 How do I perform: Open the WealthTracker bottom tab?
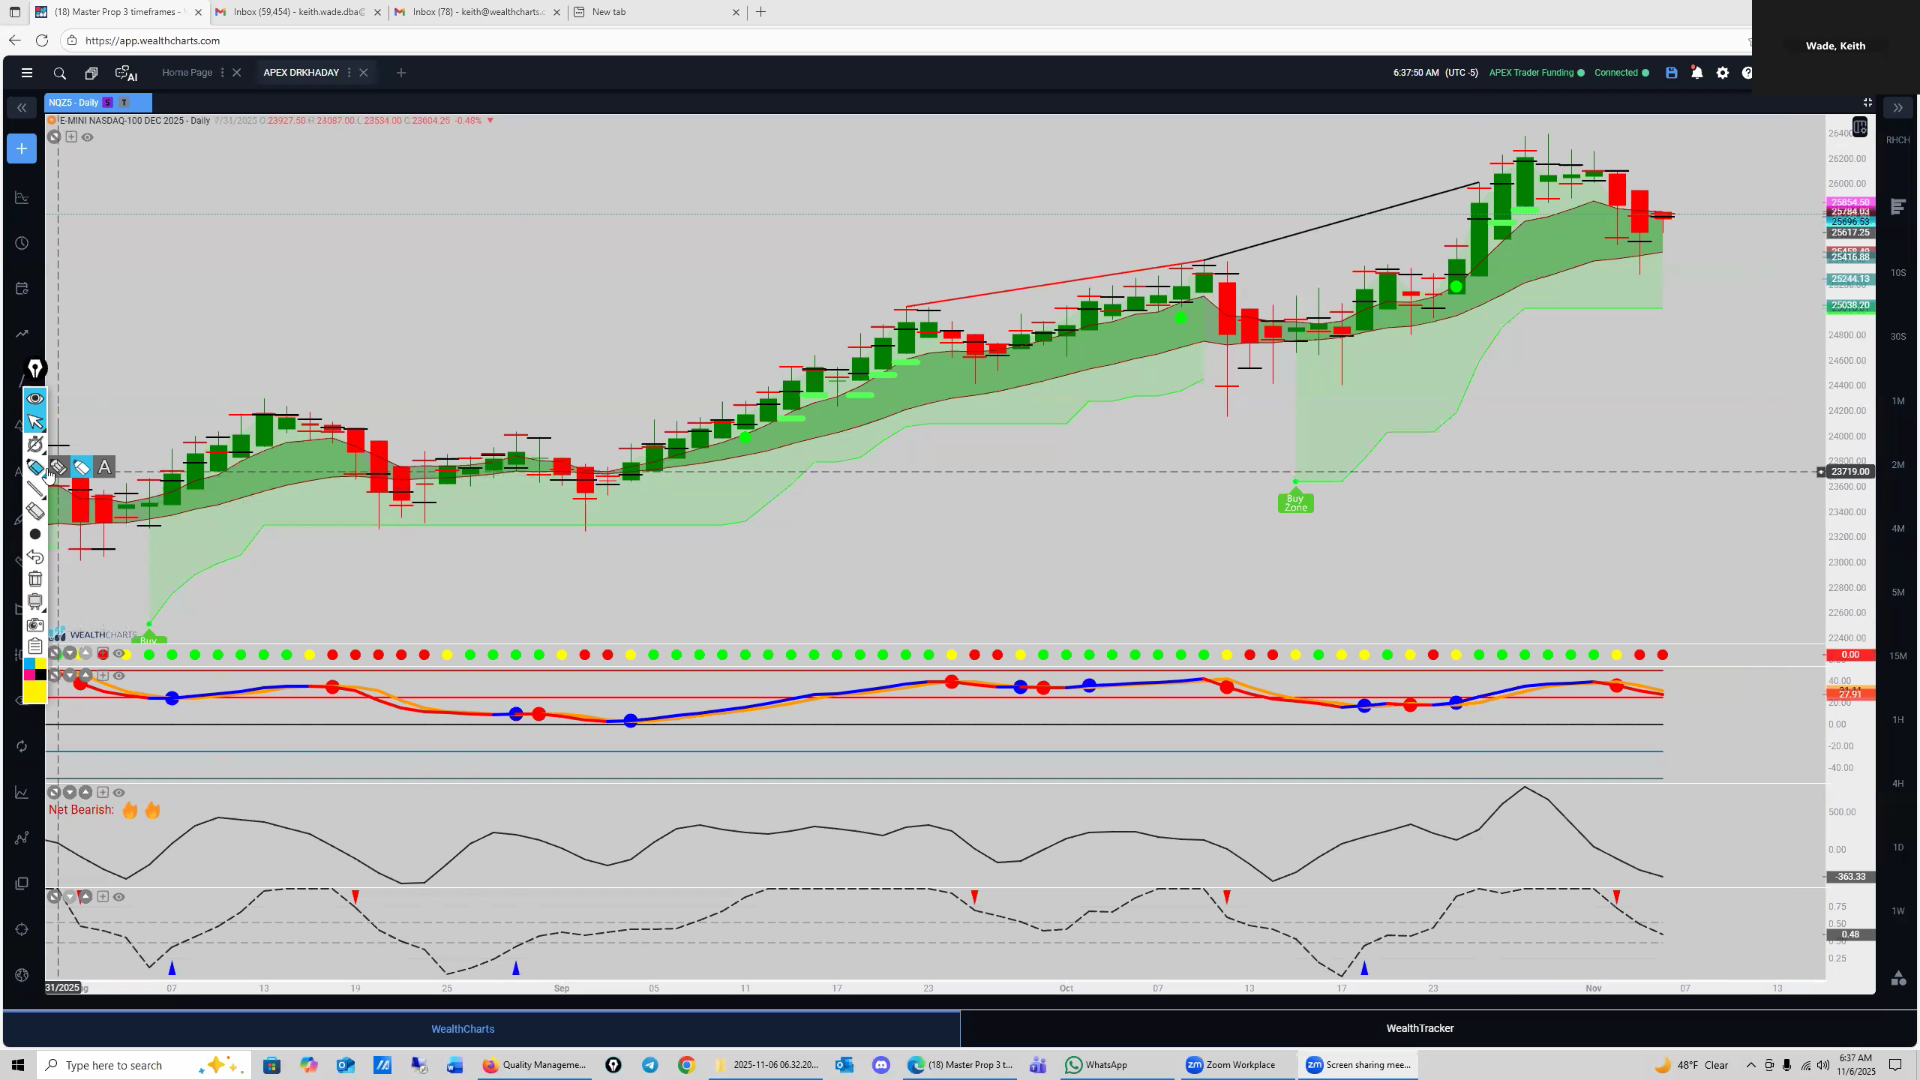pyautogui.click(x=1419, y=1028)
